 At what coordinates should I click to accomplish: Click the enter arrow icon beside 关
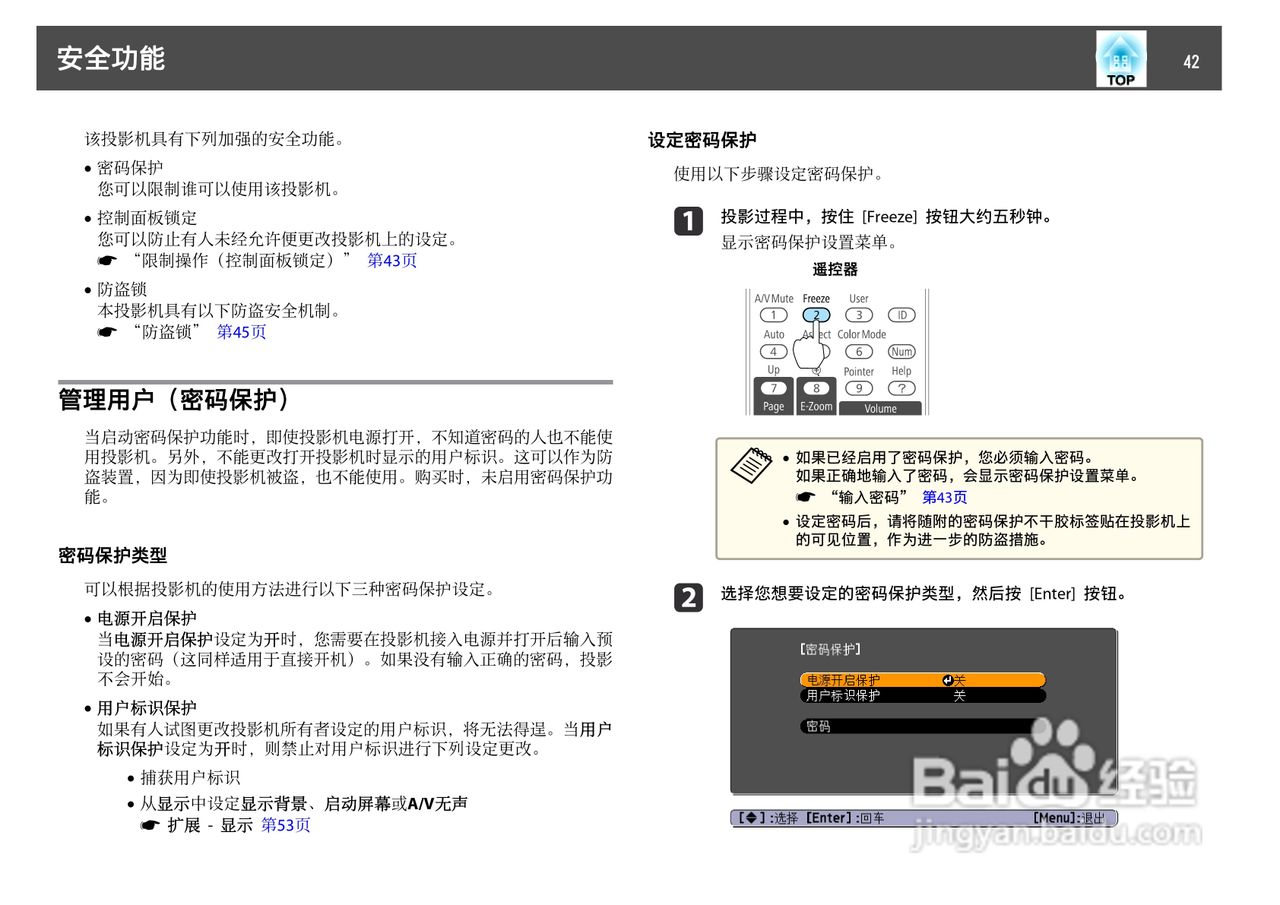947,680
